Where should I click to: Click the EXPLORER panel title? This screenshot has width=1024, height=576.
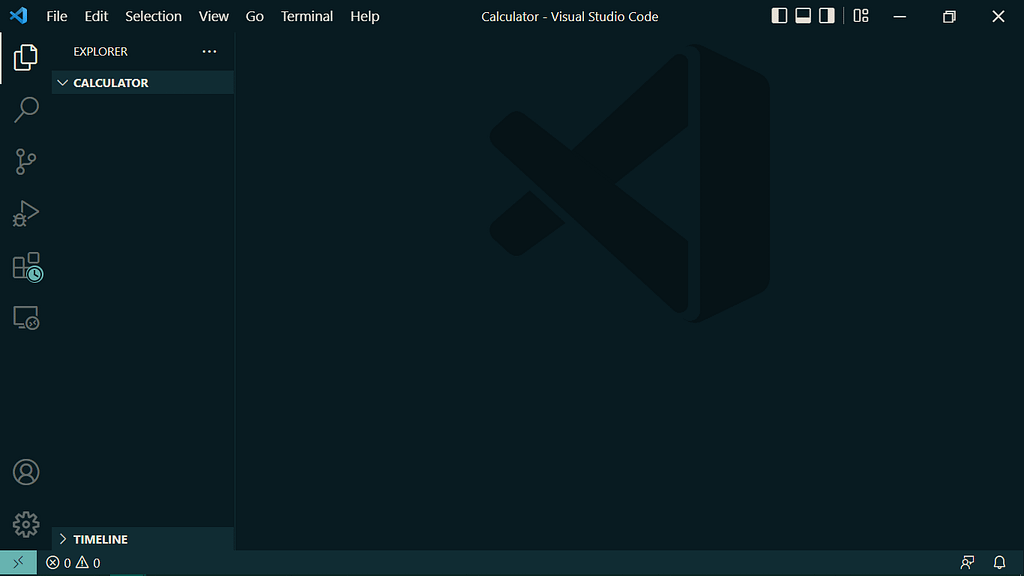click(101, 51)
